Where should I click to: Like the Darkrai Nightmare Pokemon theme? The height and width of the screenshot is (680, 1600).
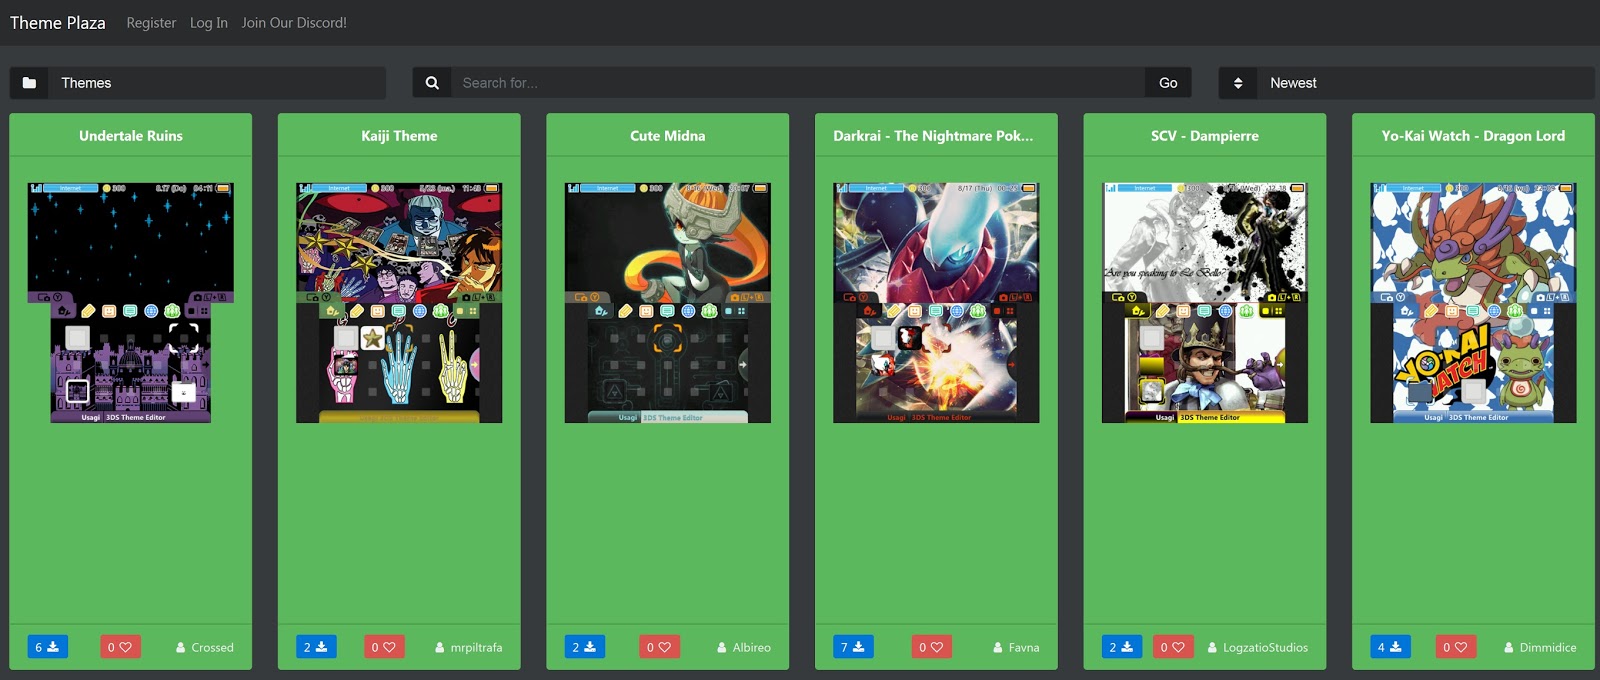(932, 647)
